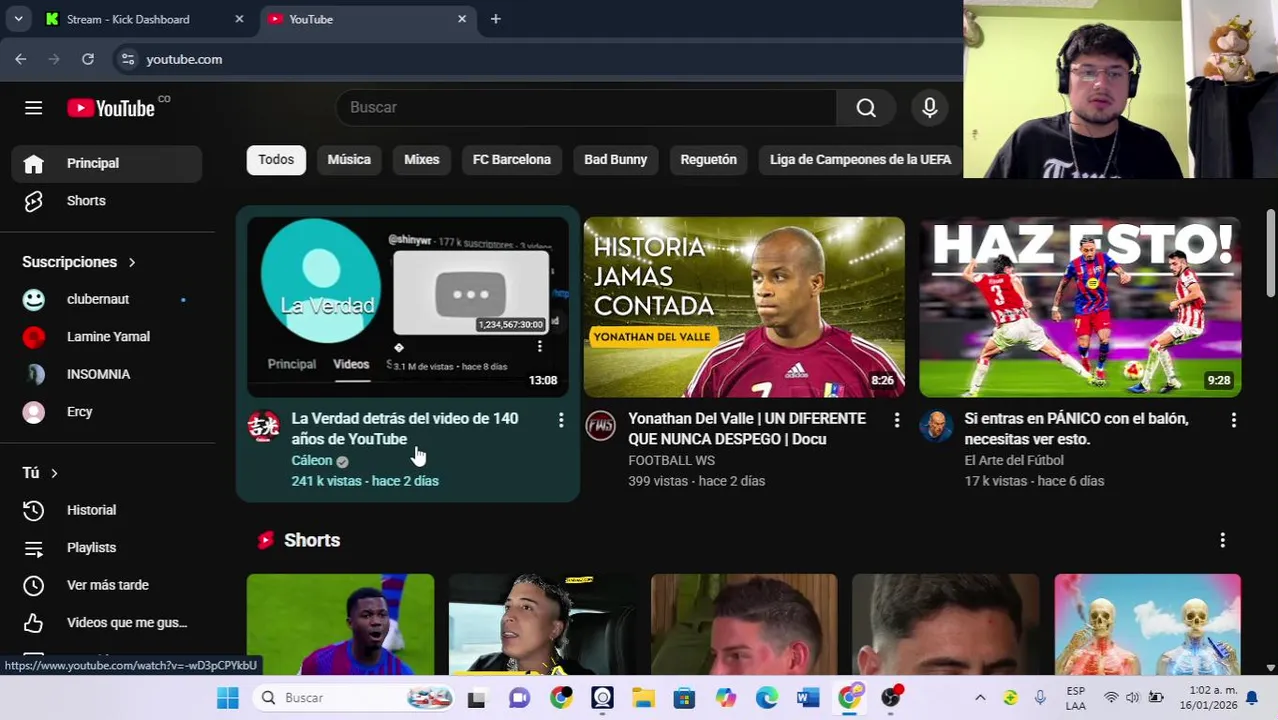Image resolution: width=1278 pixels, height=720 pixels.
Task: Expand Suscripciones section chevron
Action: [131, 262]
